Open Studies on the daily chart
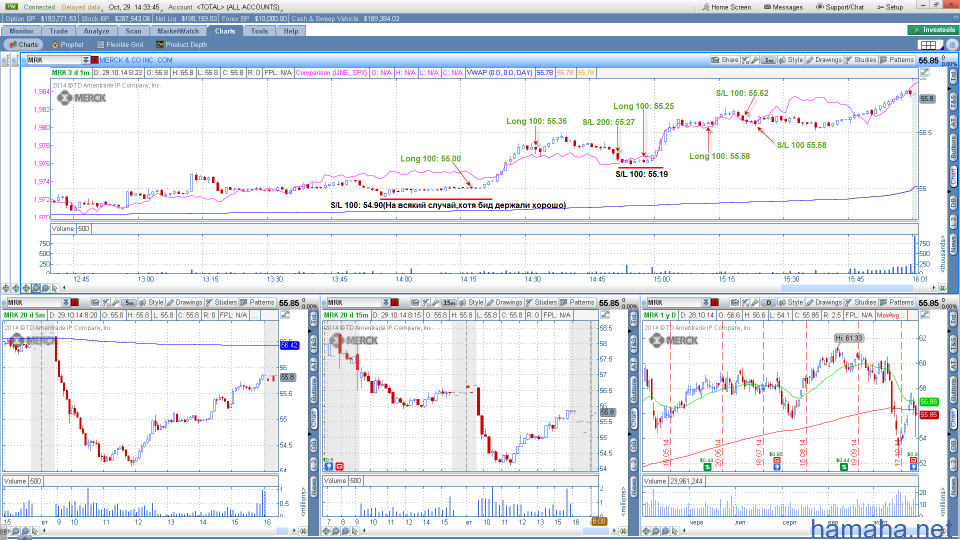The height and width of the screenshot is (540, 960). pos(861,302)
